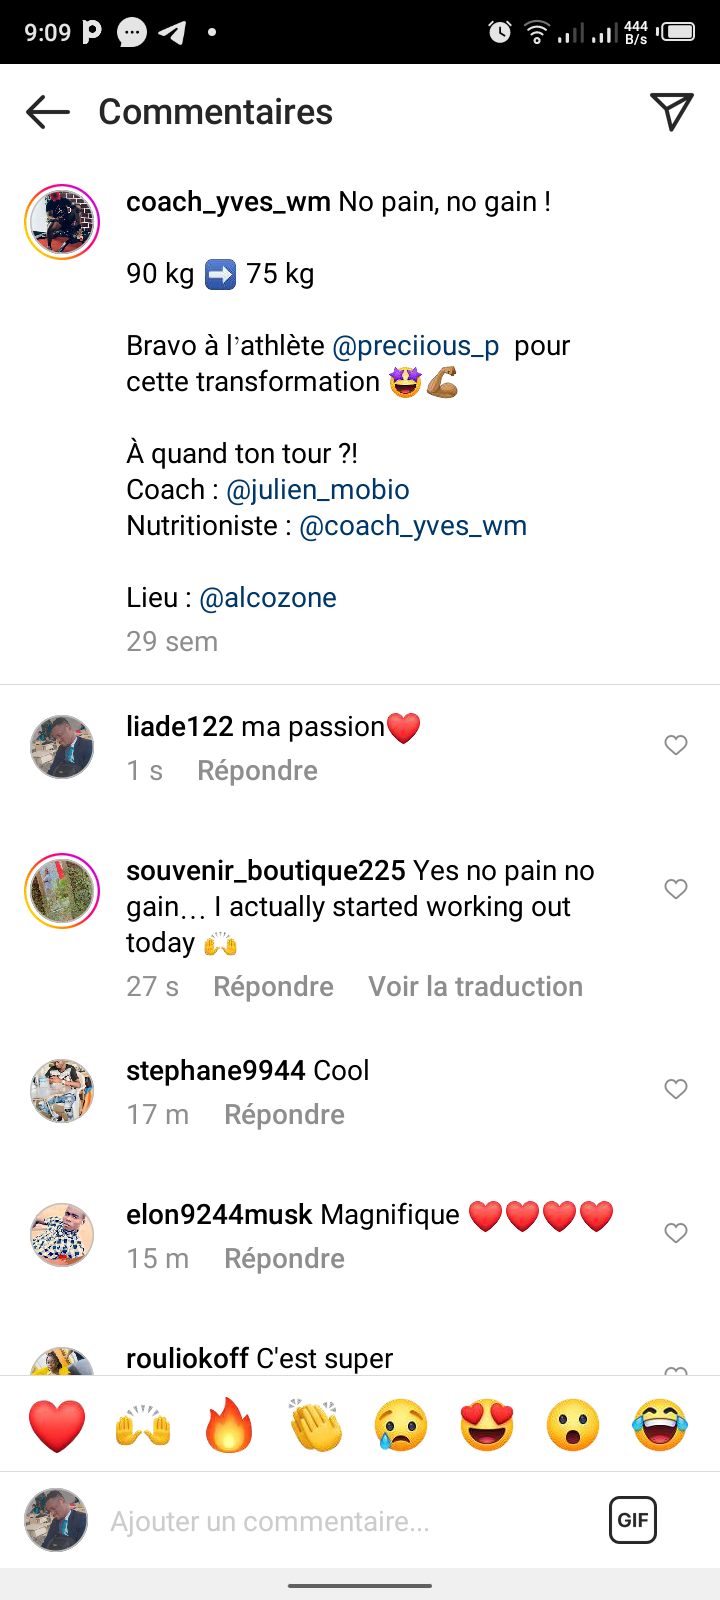Reply to liade122's comment

(x=257, y=771)
